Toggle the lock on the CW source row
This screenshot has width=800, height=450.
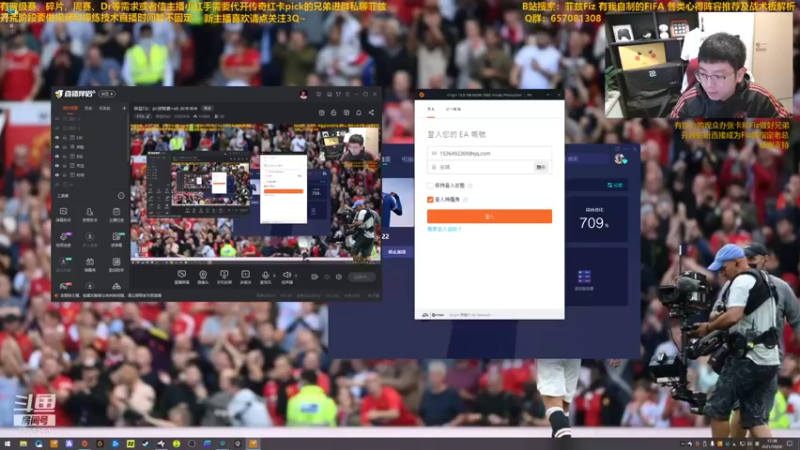pyautogui.click(x=64, y=138)
